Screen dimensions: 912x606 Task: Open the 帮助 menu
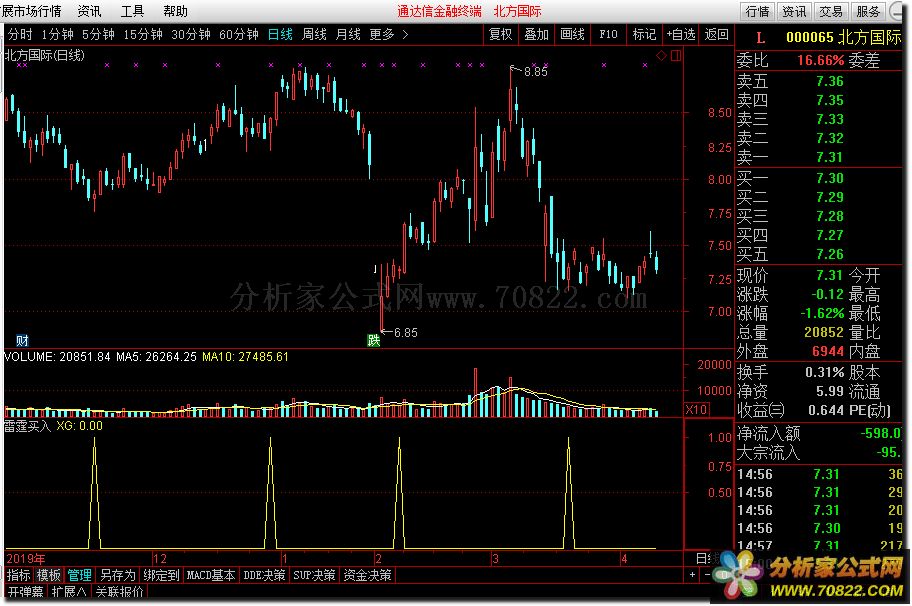[176, 12]
